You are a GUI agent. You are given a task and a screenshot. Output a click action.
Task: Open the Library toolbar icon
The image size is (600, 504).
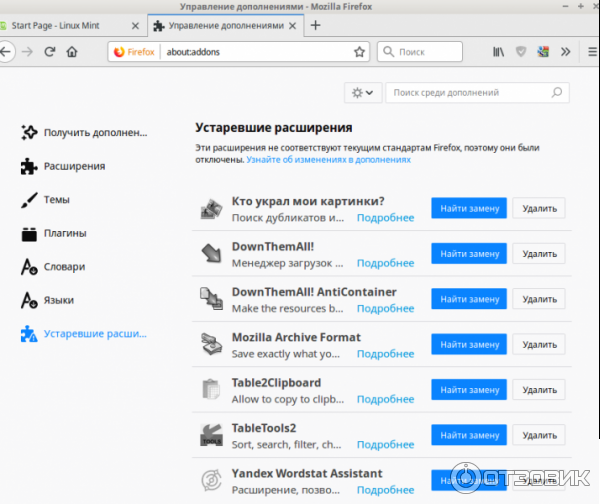tap(497, 51)
